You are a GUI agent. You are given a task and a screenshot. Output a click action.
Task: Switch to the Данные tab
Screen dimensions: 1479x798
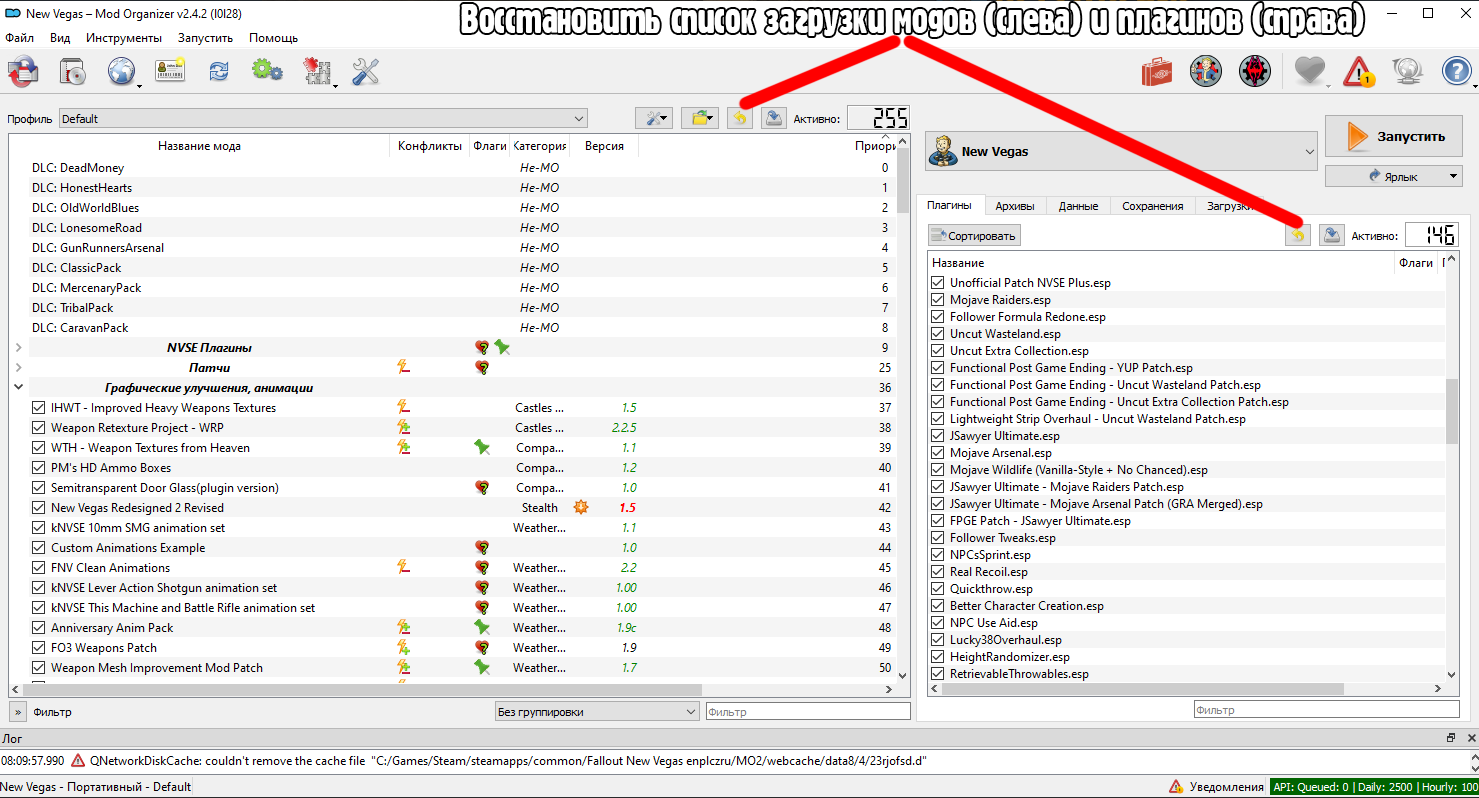[x=1079, y=206]
